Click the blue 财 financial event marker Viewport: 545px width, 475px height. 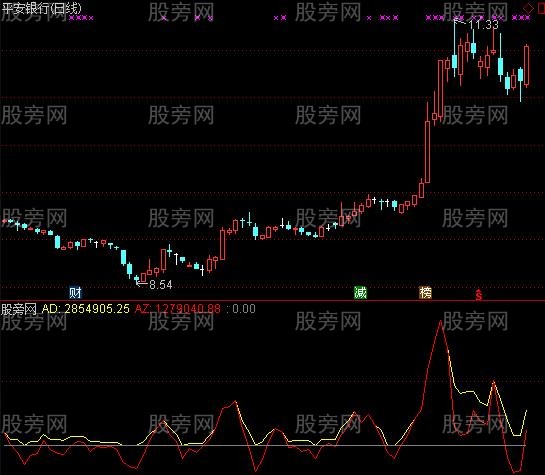click(x=75, y=293)
